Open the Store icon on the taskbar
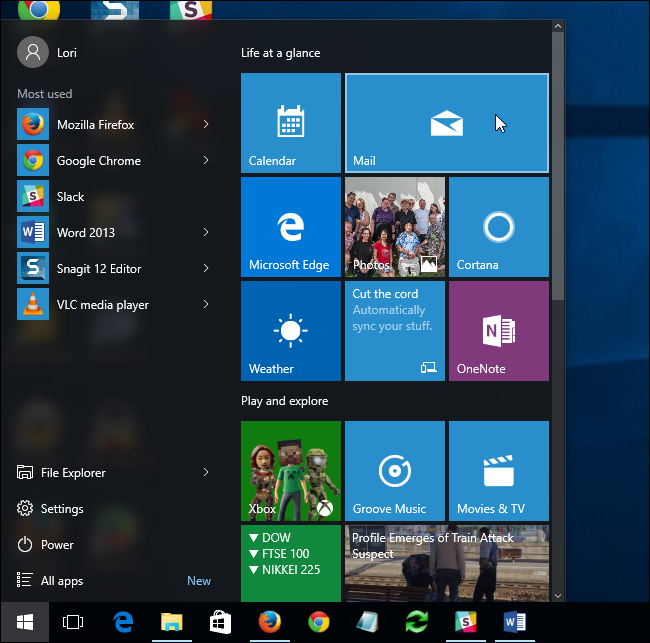This screenshot has width=650, height=643. [220, 622]
